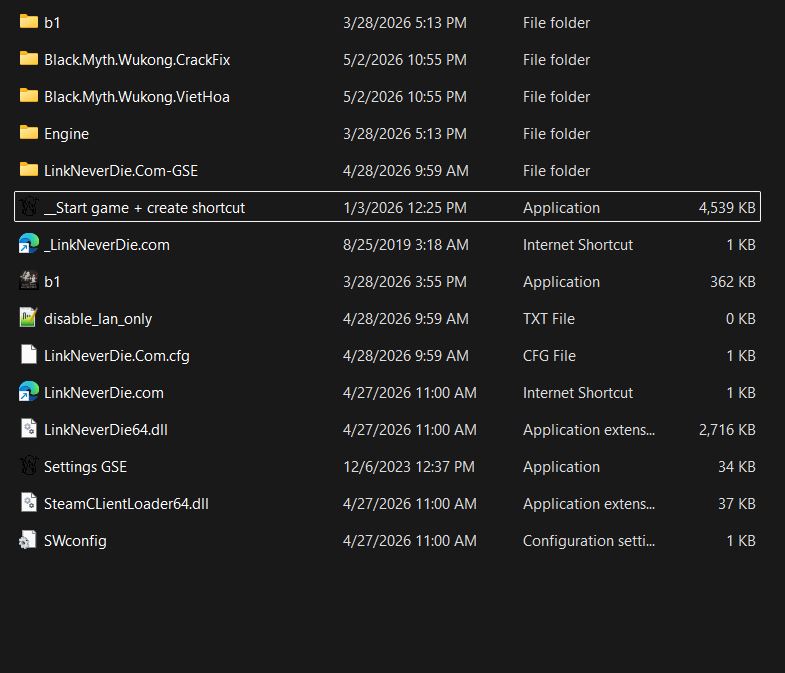
Task: Click the _Start game + create shortcut app icon
Action: (29, 206)
